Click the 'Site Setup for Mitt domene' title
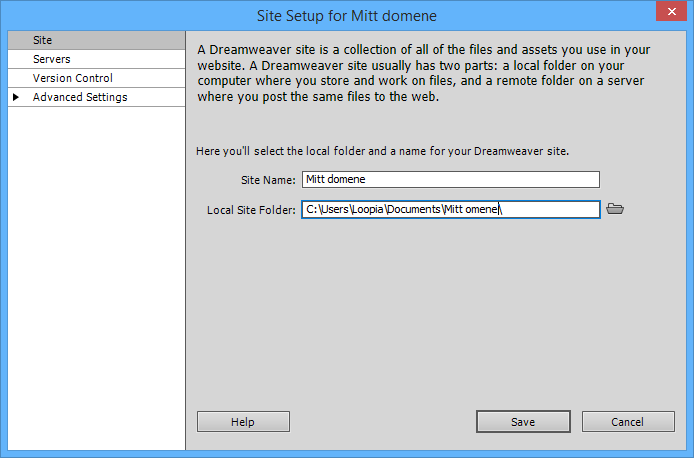The width and height of the screenshot is (694, 458). 347,16
